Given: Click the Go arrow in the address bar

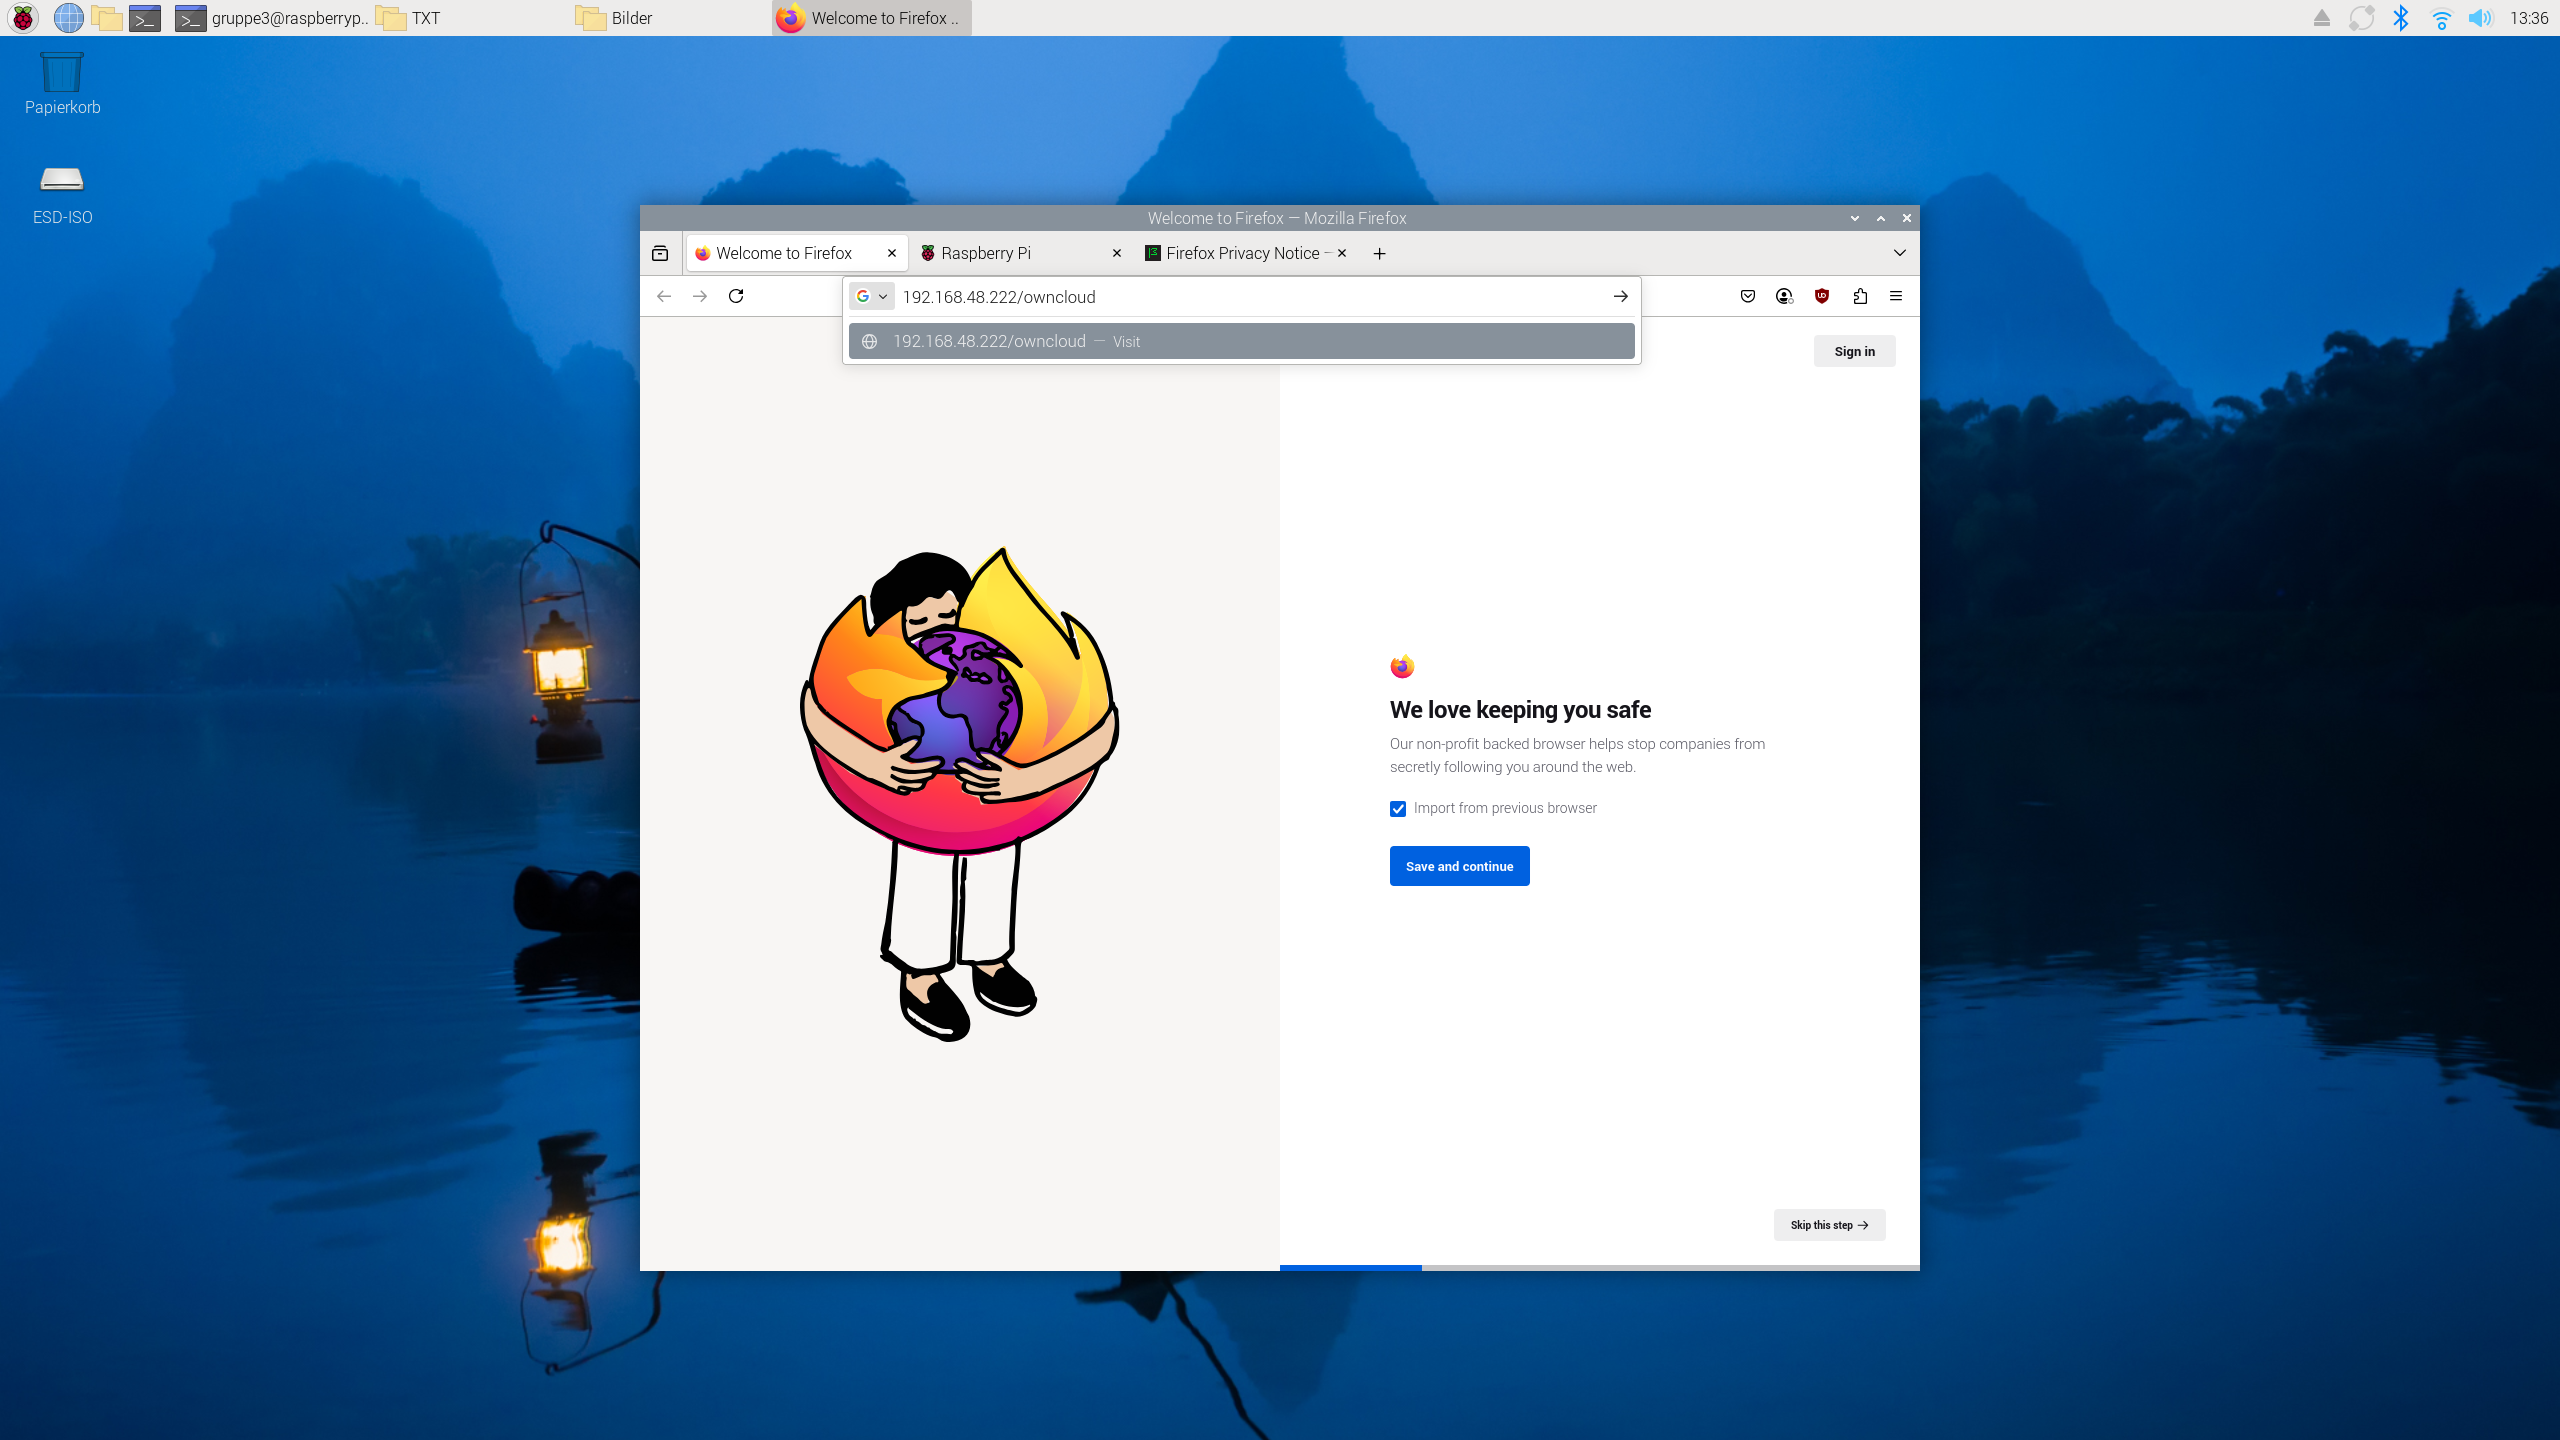Looking at the screenshot, I should (x=1620, y=297).
